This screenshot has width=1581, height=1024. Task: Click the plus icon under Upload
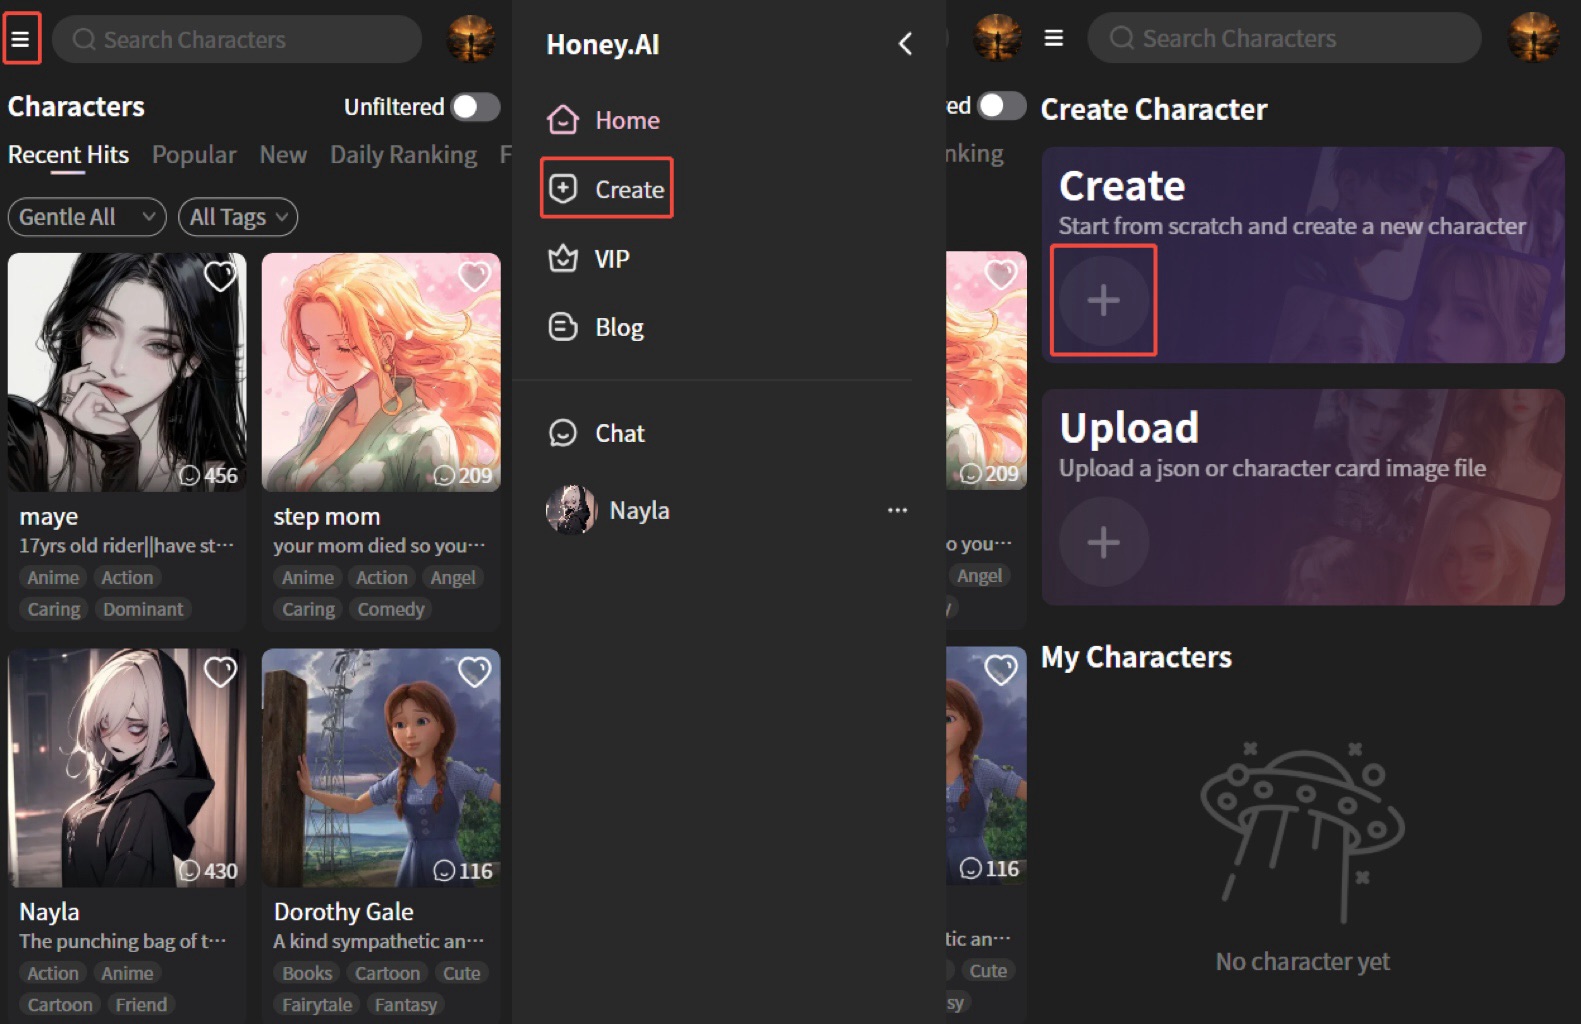pos(1103,543)
